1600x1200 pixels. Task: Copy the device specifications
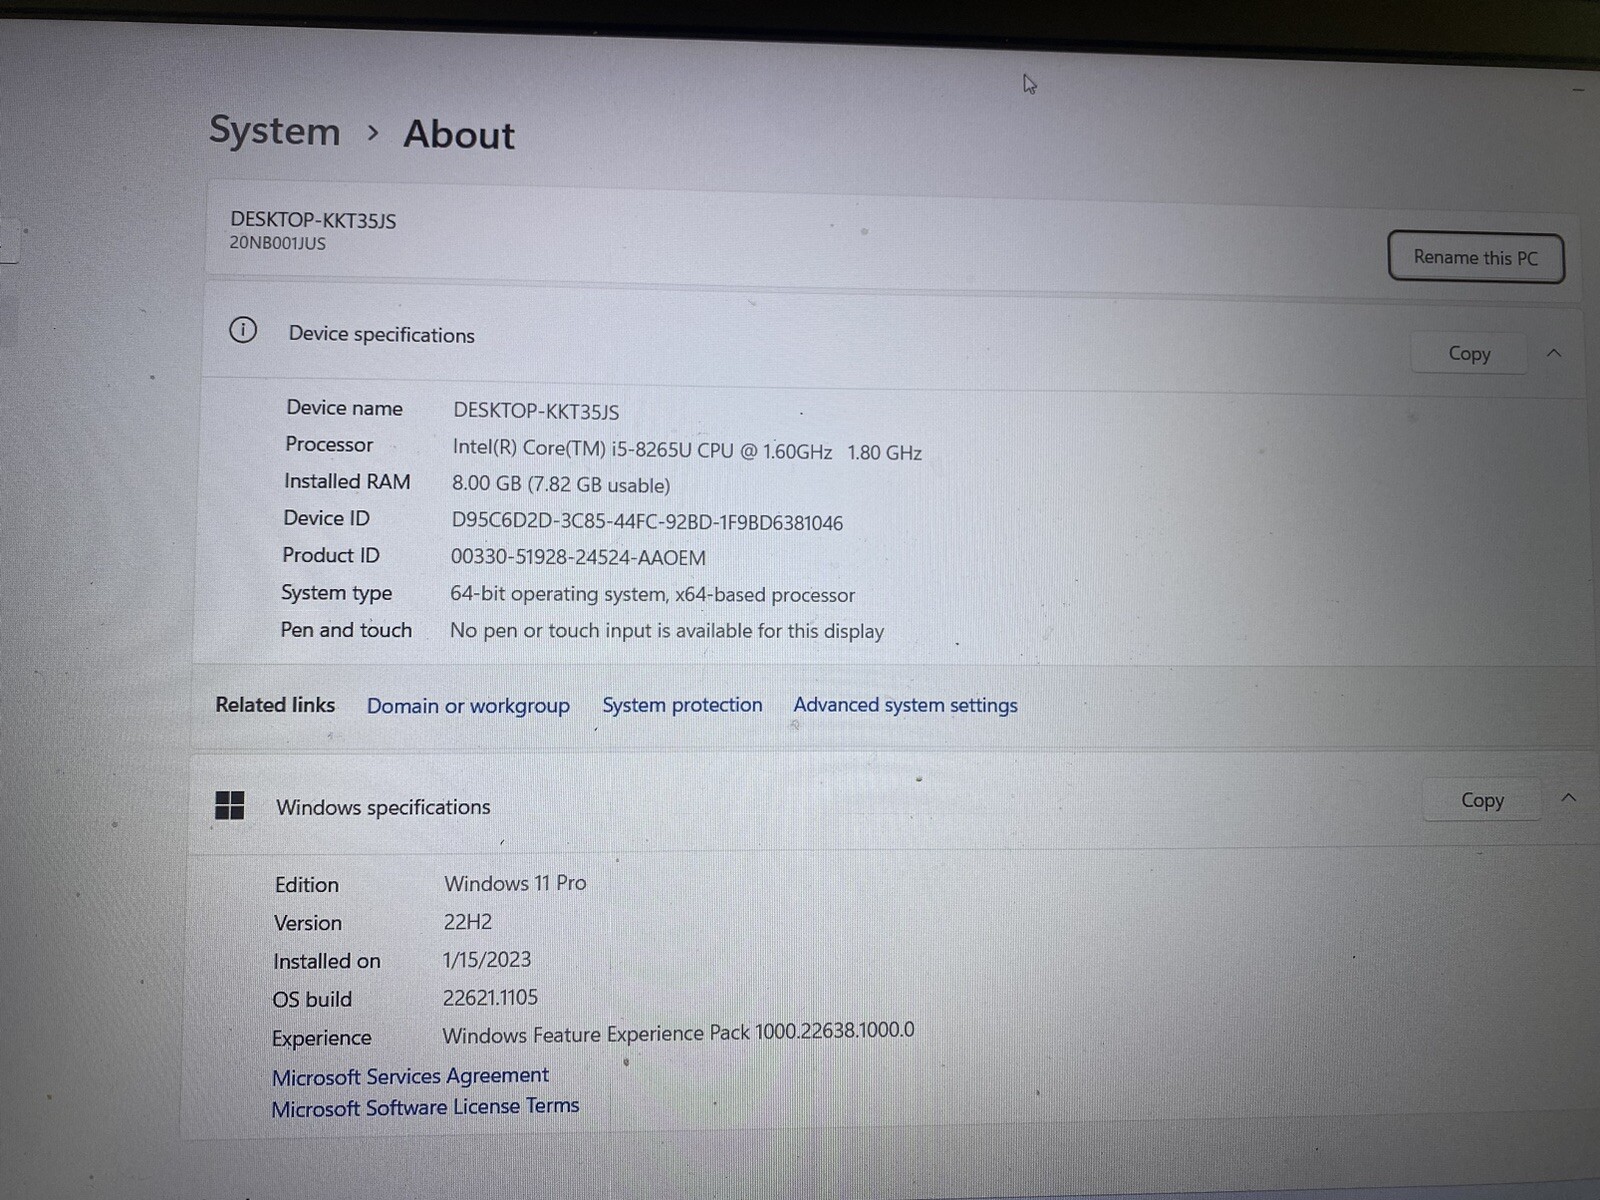tap(1468, 353)
